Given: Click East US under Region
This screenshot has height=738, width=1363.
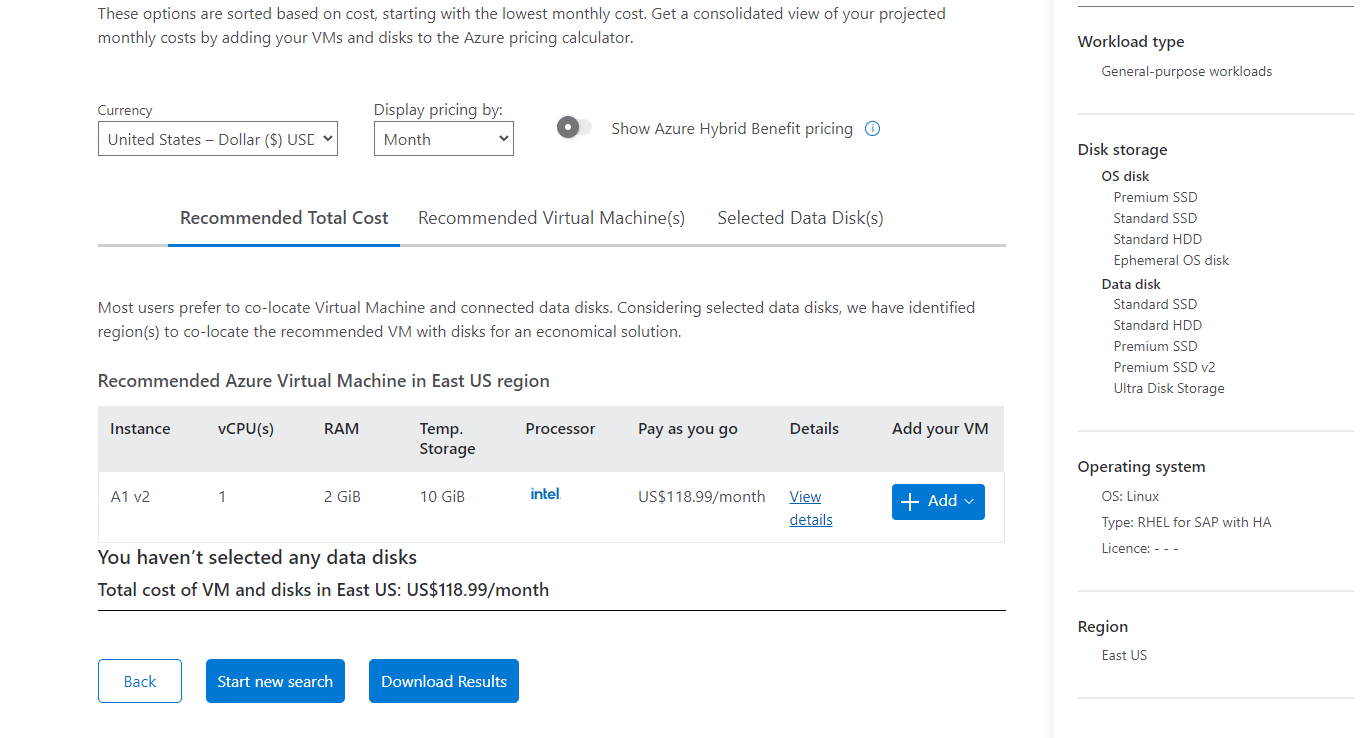Looking at the screenshot, I should point(1124,655).
